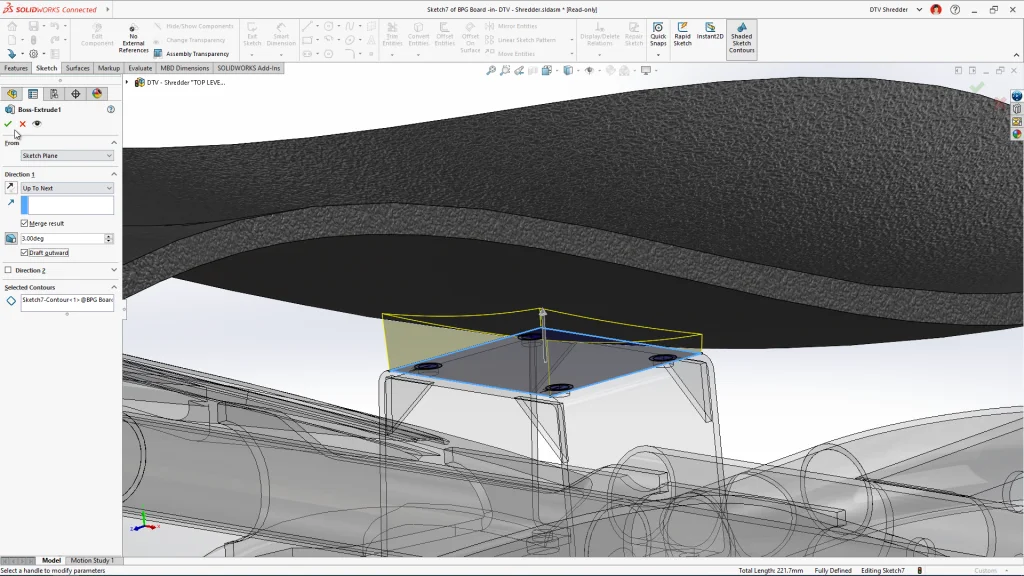The height and width of the screenshot is (576, 1024).
Task: Confirm Boss-Extrude with the green checkmark
Action: pyautogui.click(x=8, y=124)
